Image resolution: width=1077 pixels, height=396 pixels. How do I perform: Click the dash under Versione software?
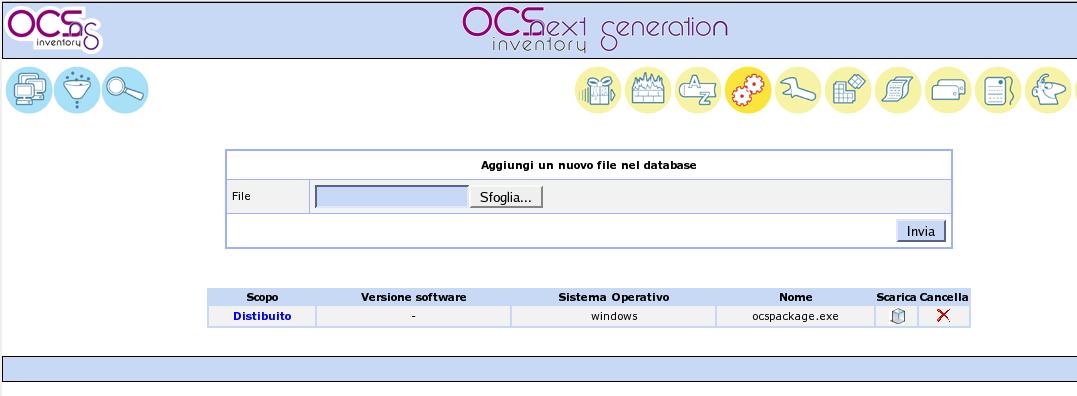[x=413, y=316]
